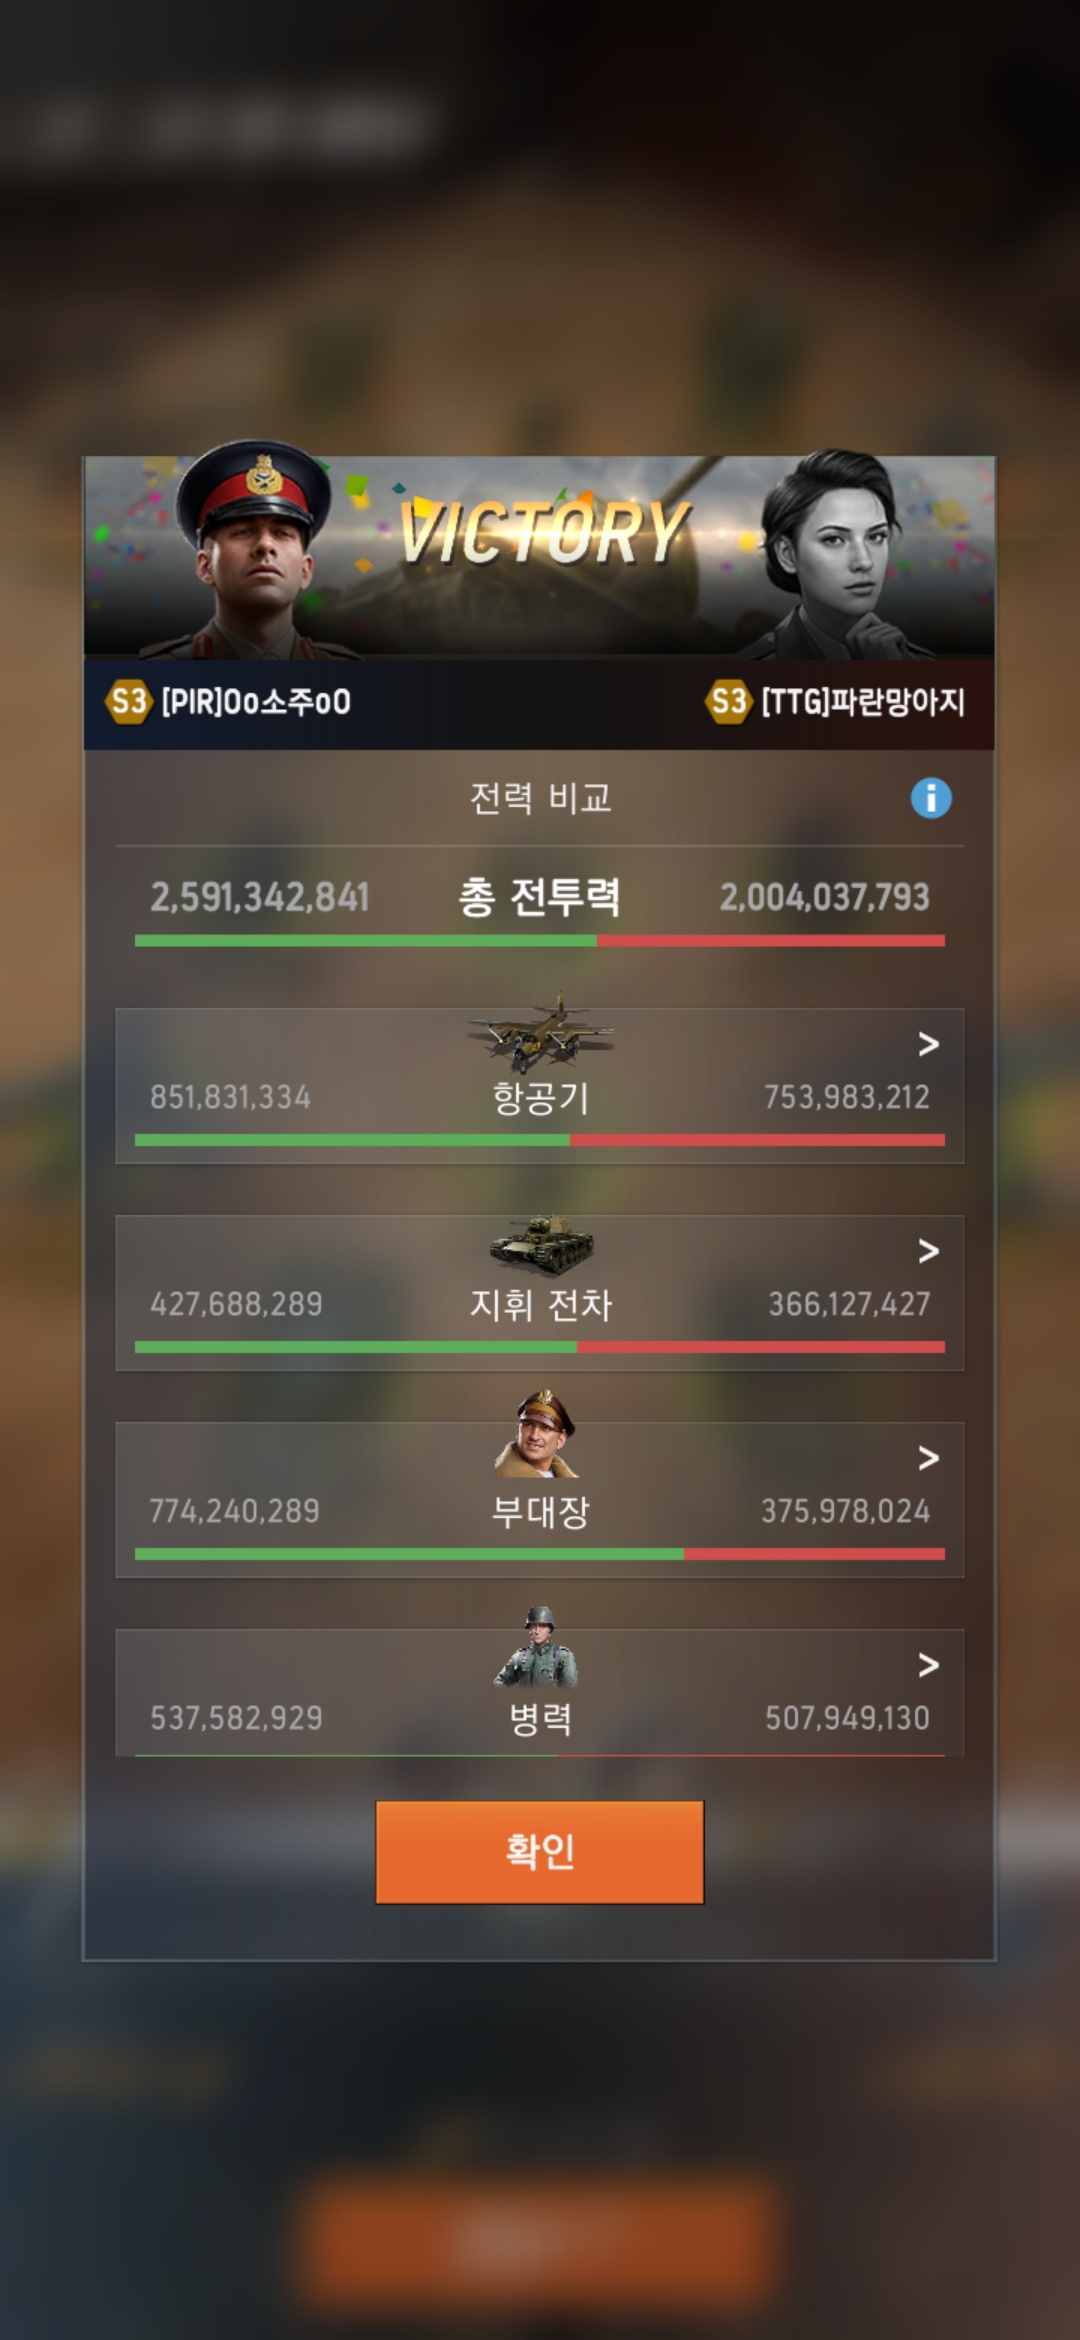Expand the 병력 details arrow
1080x2340 pixels.
coord(929,1665)
